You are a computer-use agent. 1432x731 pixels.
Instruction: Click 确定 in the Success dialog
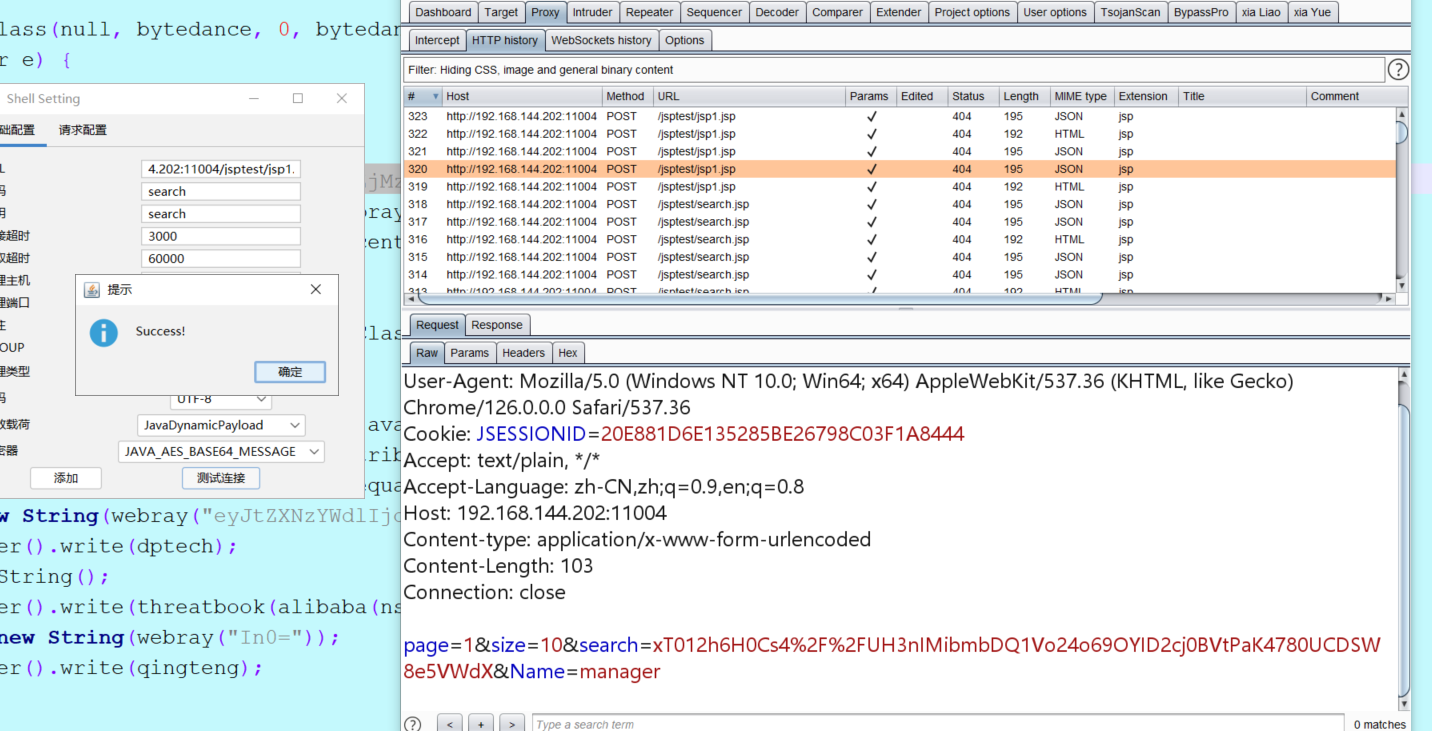pos(290,372)
